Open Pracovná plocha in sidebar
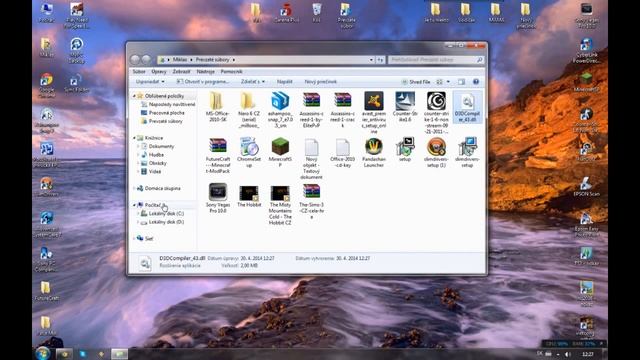Image resolution: width=640 pixels, height=360 pixels. pos(162,113)
